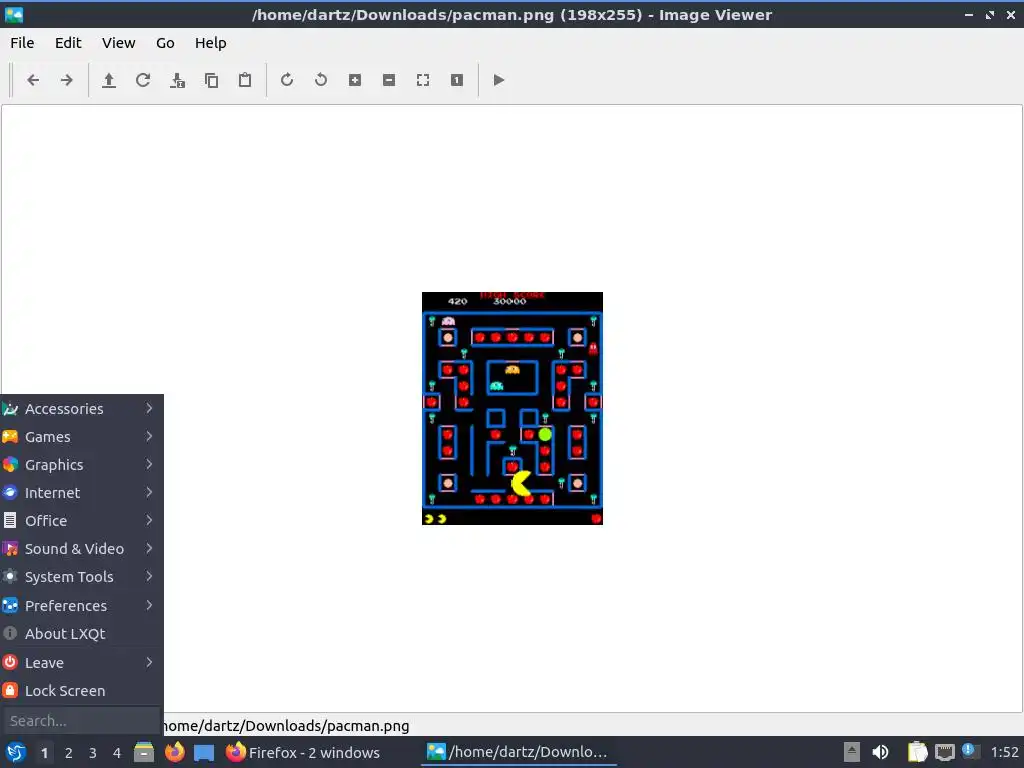The image size is (1024, 768).
Task: Click the Firefox - 2 windows taskbar button
Action: coord(304,752)
